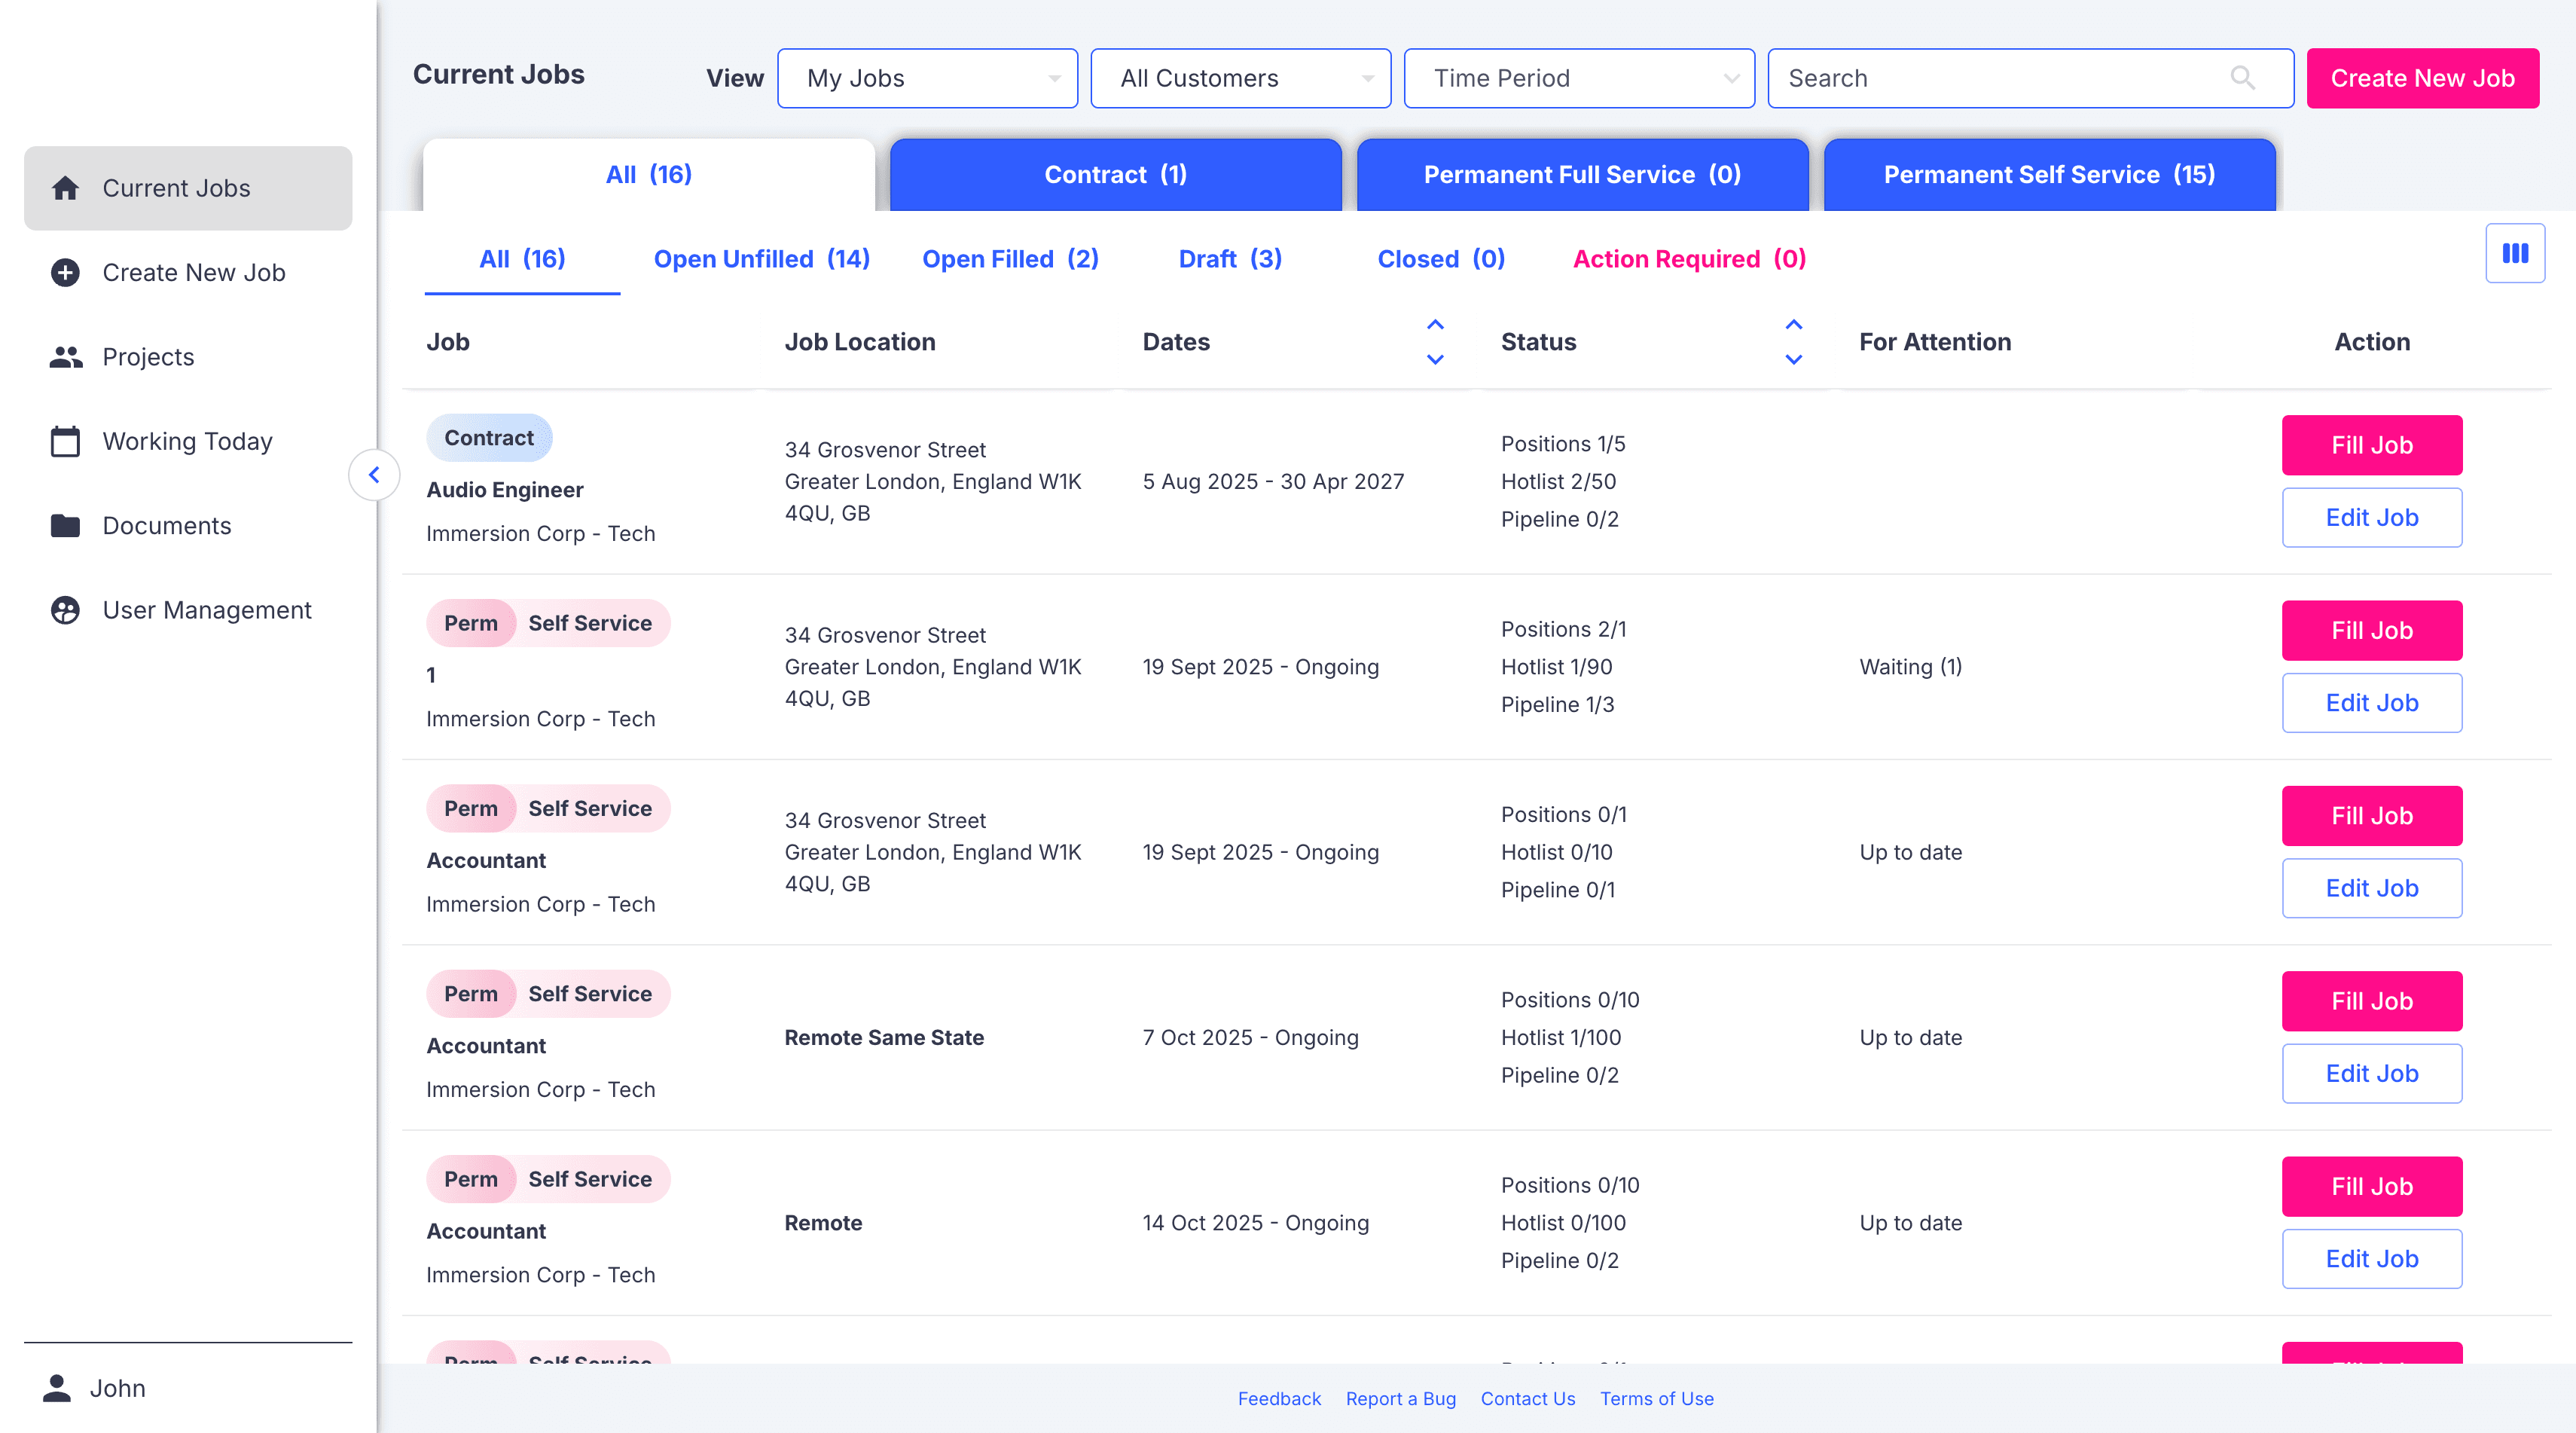Viewport: 2576px width, 1433px height.
Task: Sort Status column descending with down arrow
Action: [1793, 359]
